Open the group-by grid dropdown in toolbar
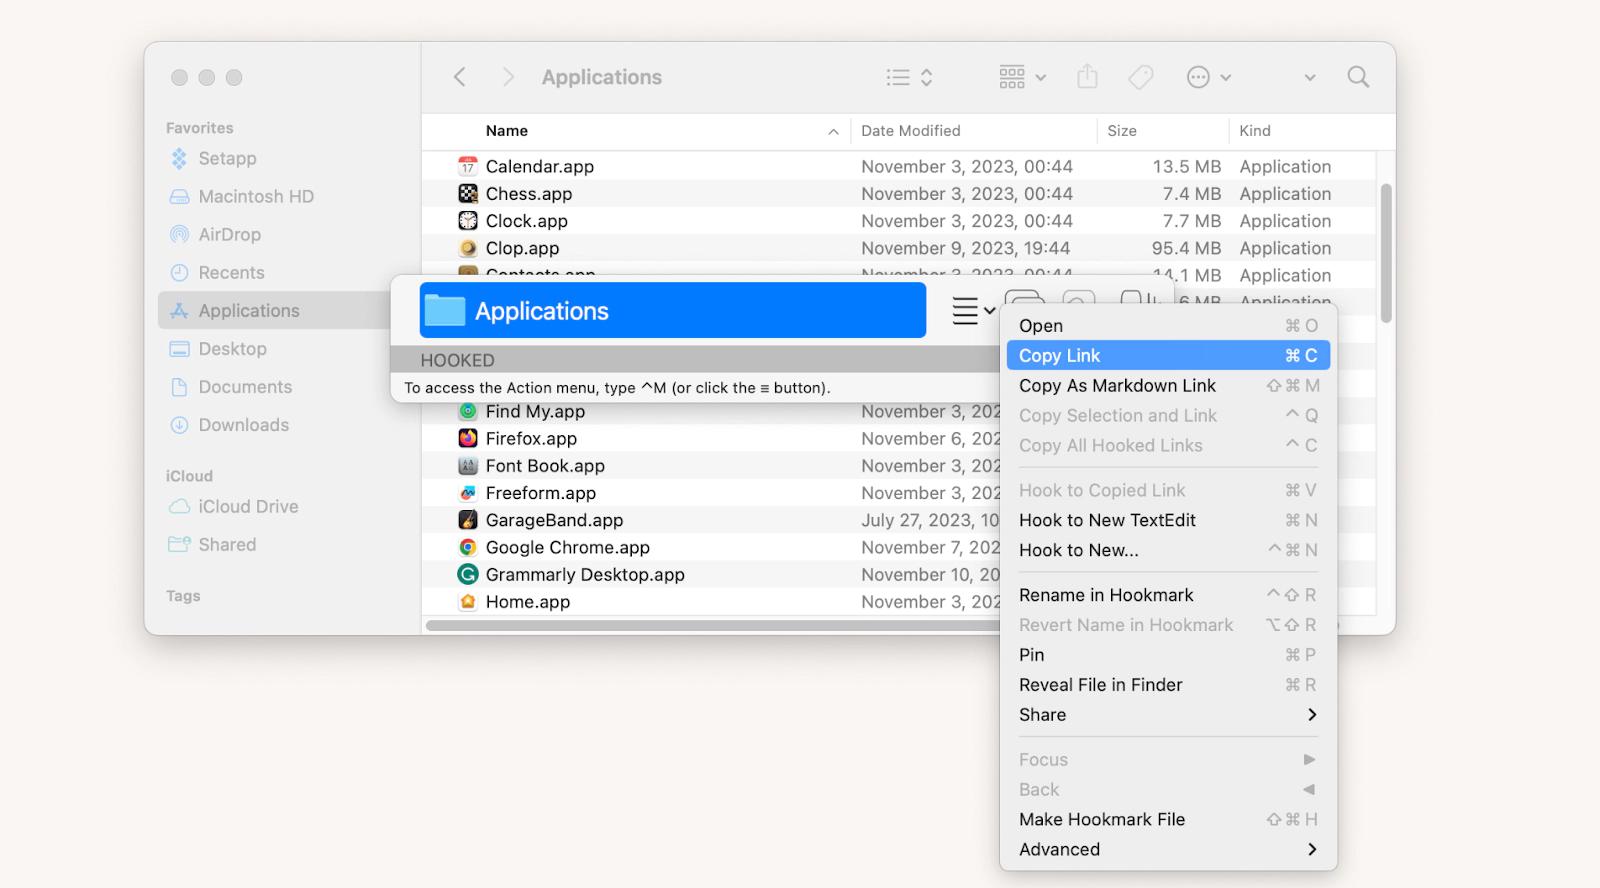Screen dimensions: 1600x888 point(1022,77)
